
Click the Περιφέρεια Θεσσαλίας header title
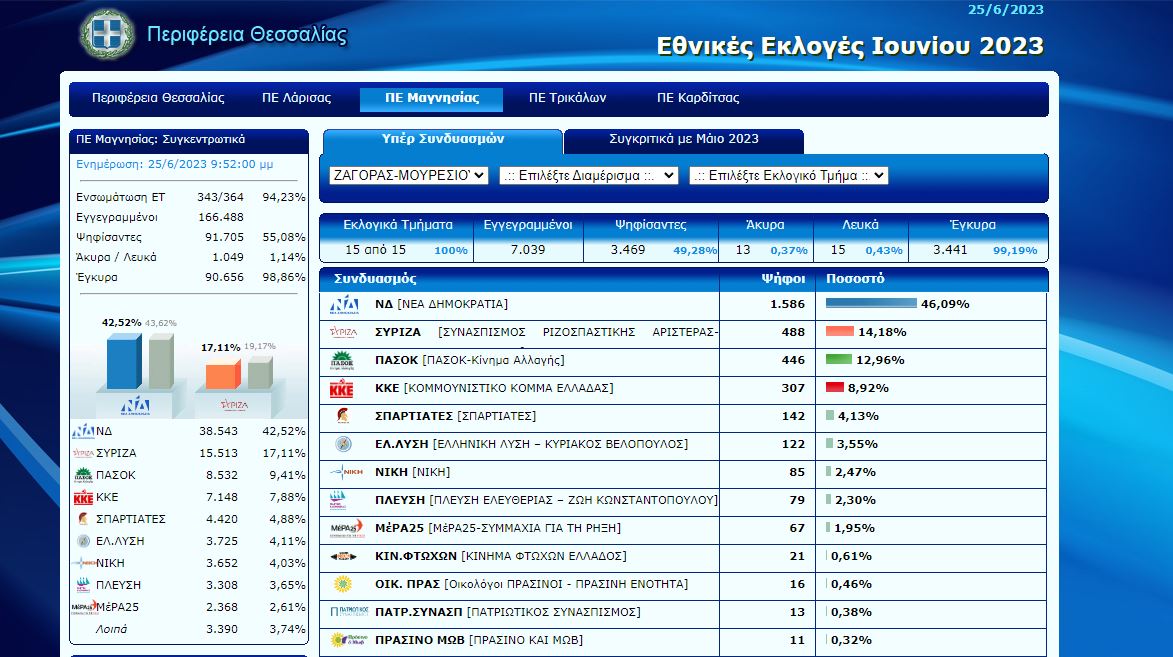[x=247, y=34]
